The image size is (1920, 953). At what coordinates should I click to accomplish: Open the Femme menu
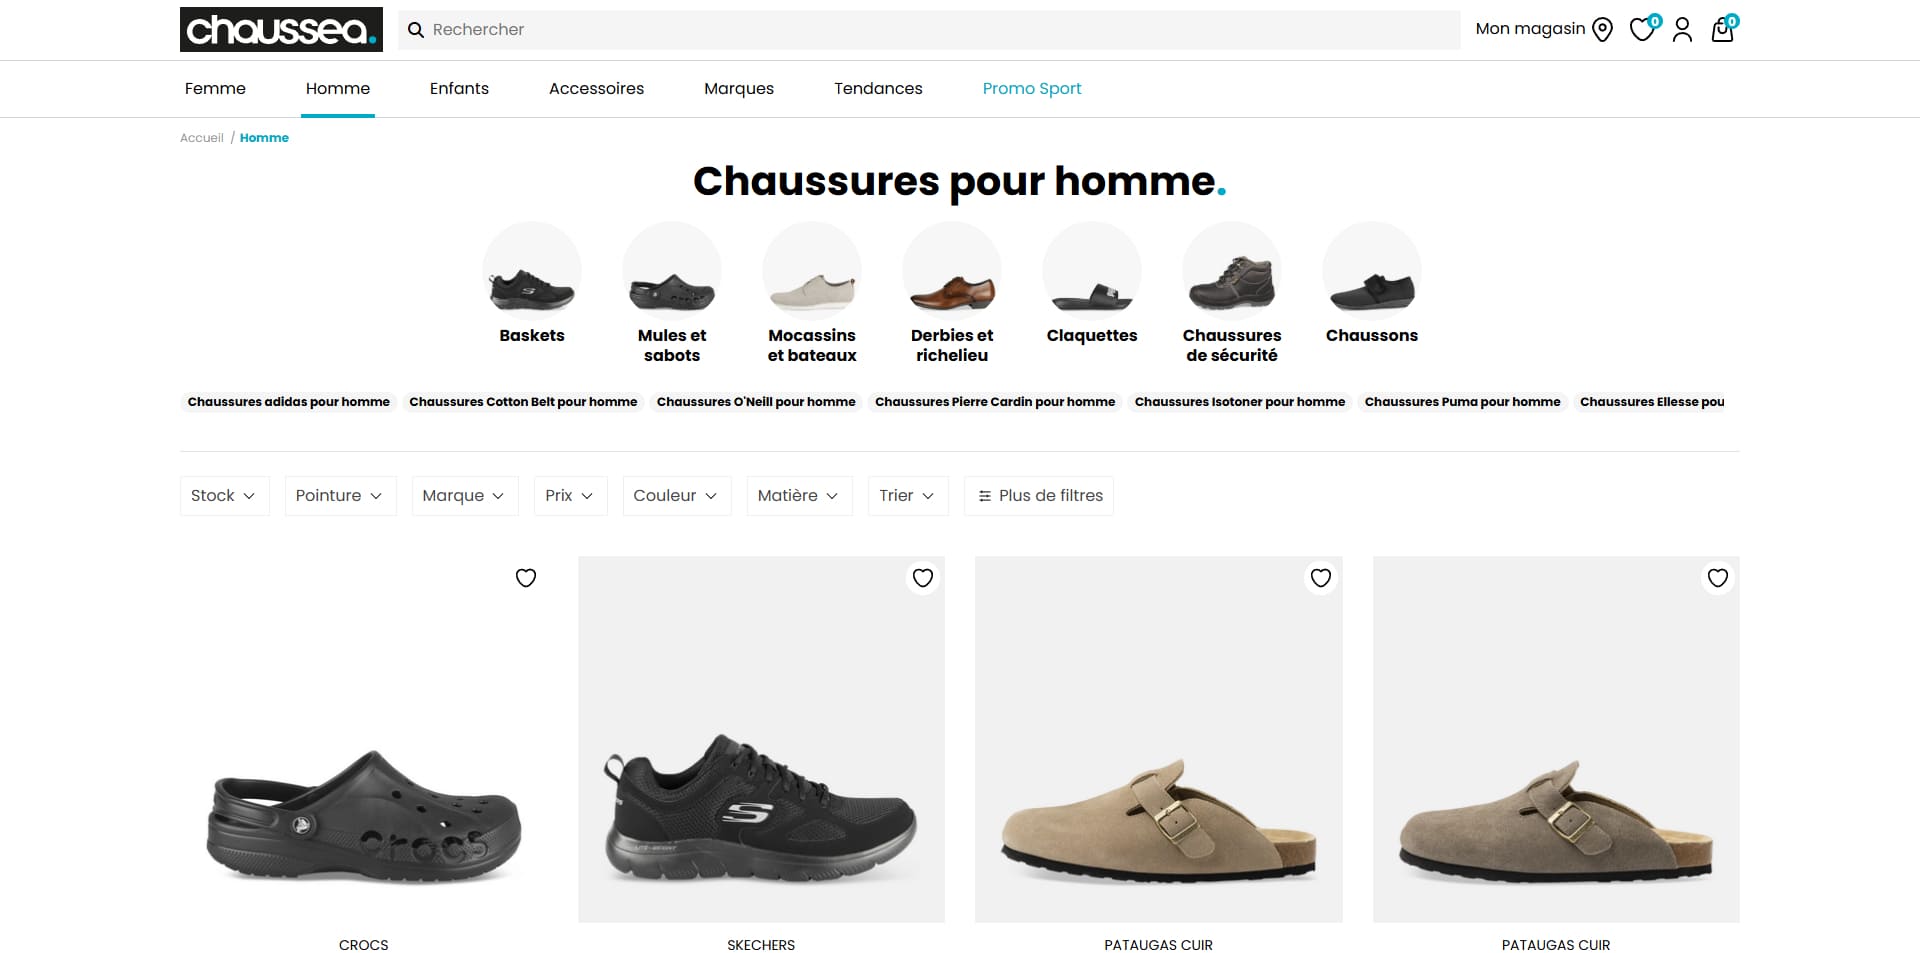[215, 89]
